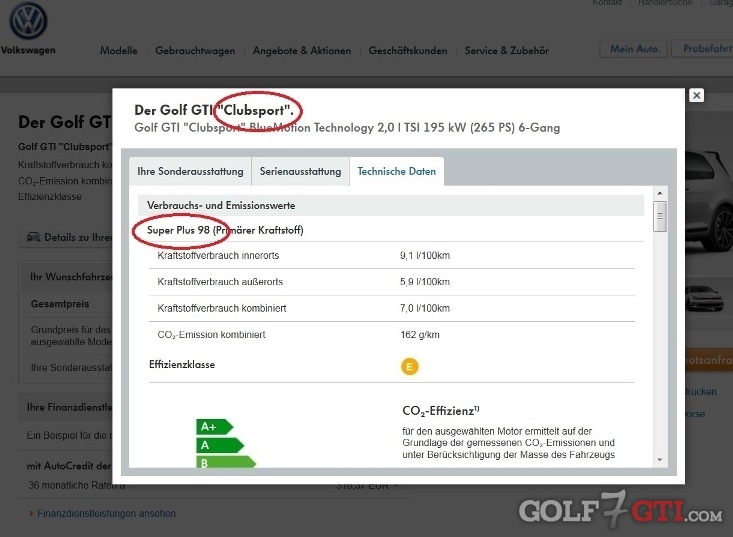Click 'Verbrauchs- und Emissionswerte' section header
Viewport: 733px width, 537px height.
coord(391,205)
